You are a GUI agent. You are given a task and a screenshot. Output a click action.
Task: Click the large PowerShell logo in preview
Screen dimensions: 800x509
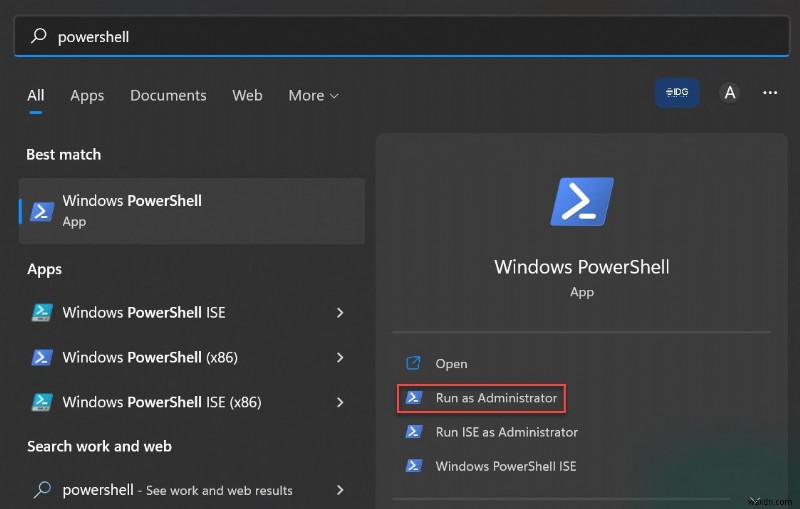click(582, 201)
